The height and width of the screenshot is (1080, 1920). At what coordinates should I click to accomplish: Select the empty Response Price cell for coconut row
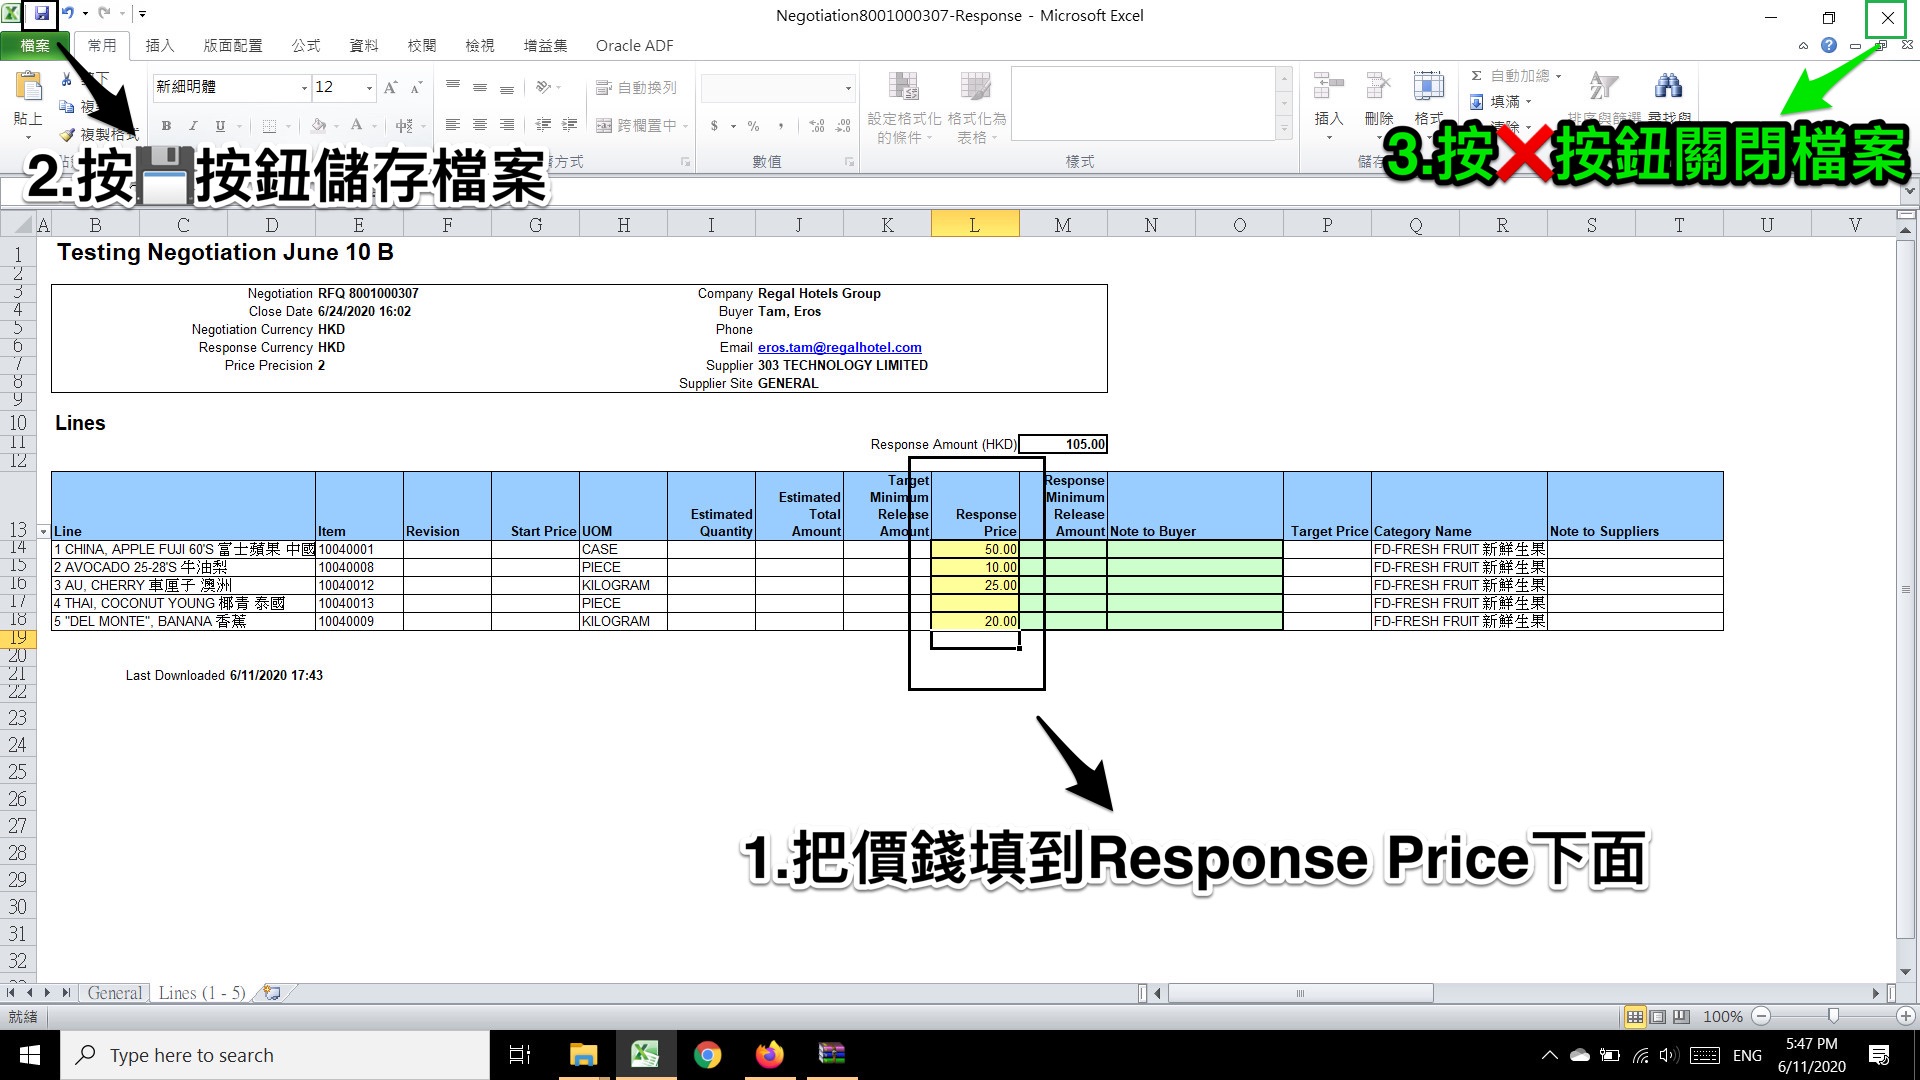point(975,604)
